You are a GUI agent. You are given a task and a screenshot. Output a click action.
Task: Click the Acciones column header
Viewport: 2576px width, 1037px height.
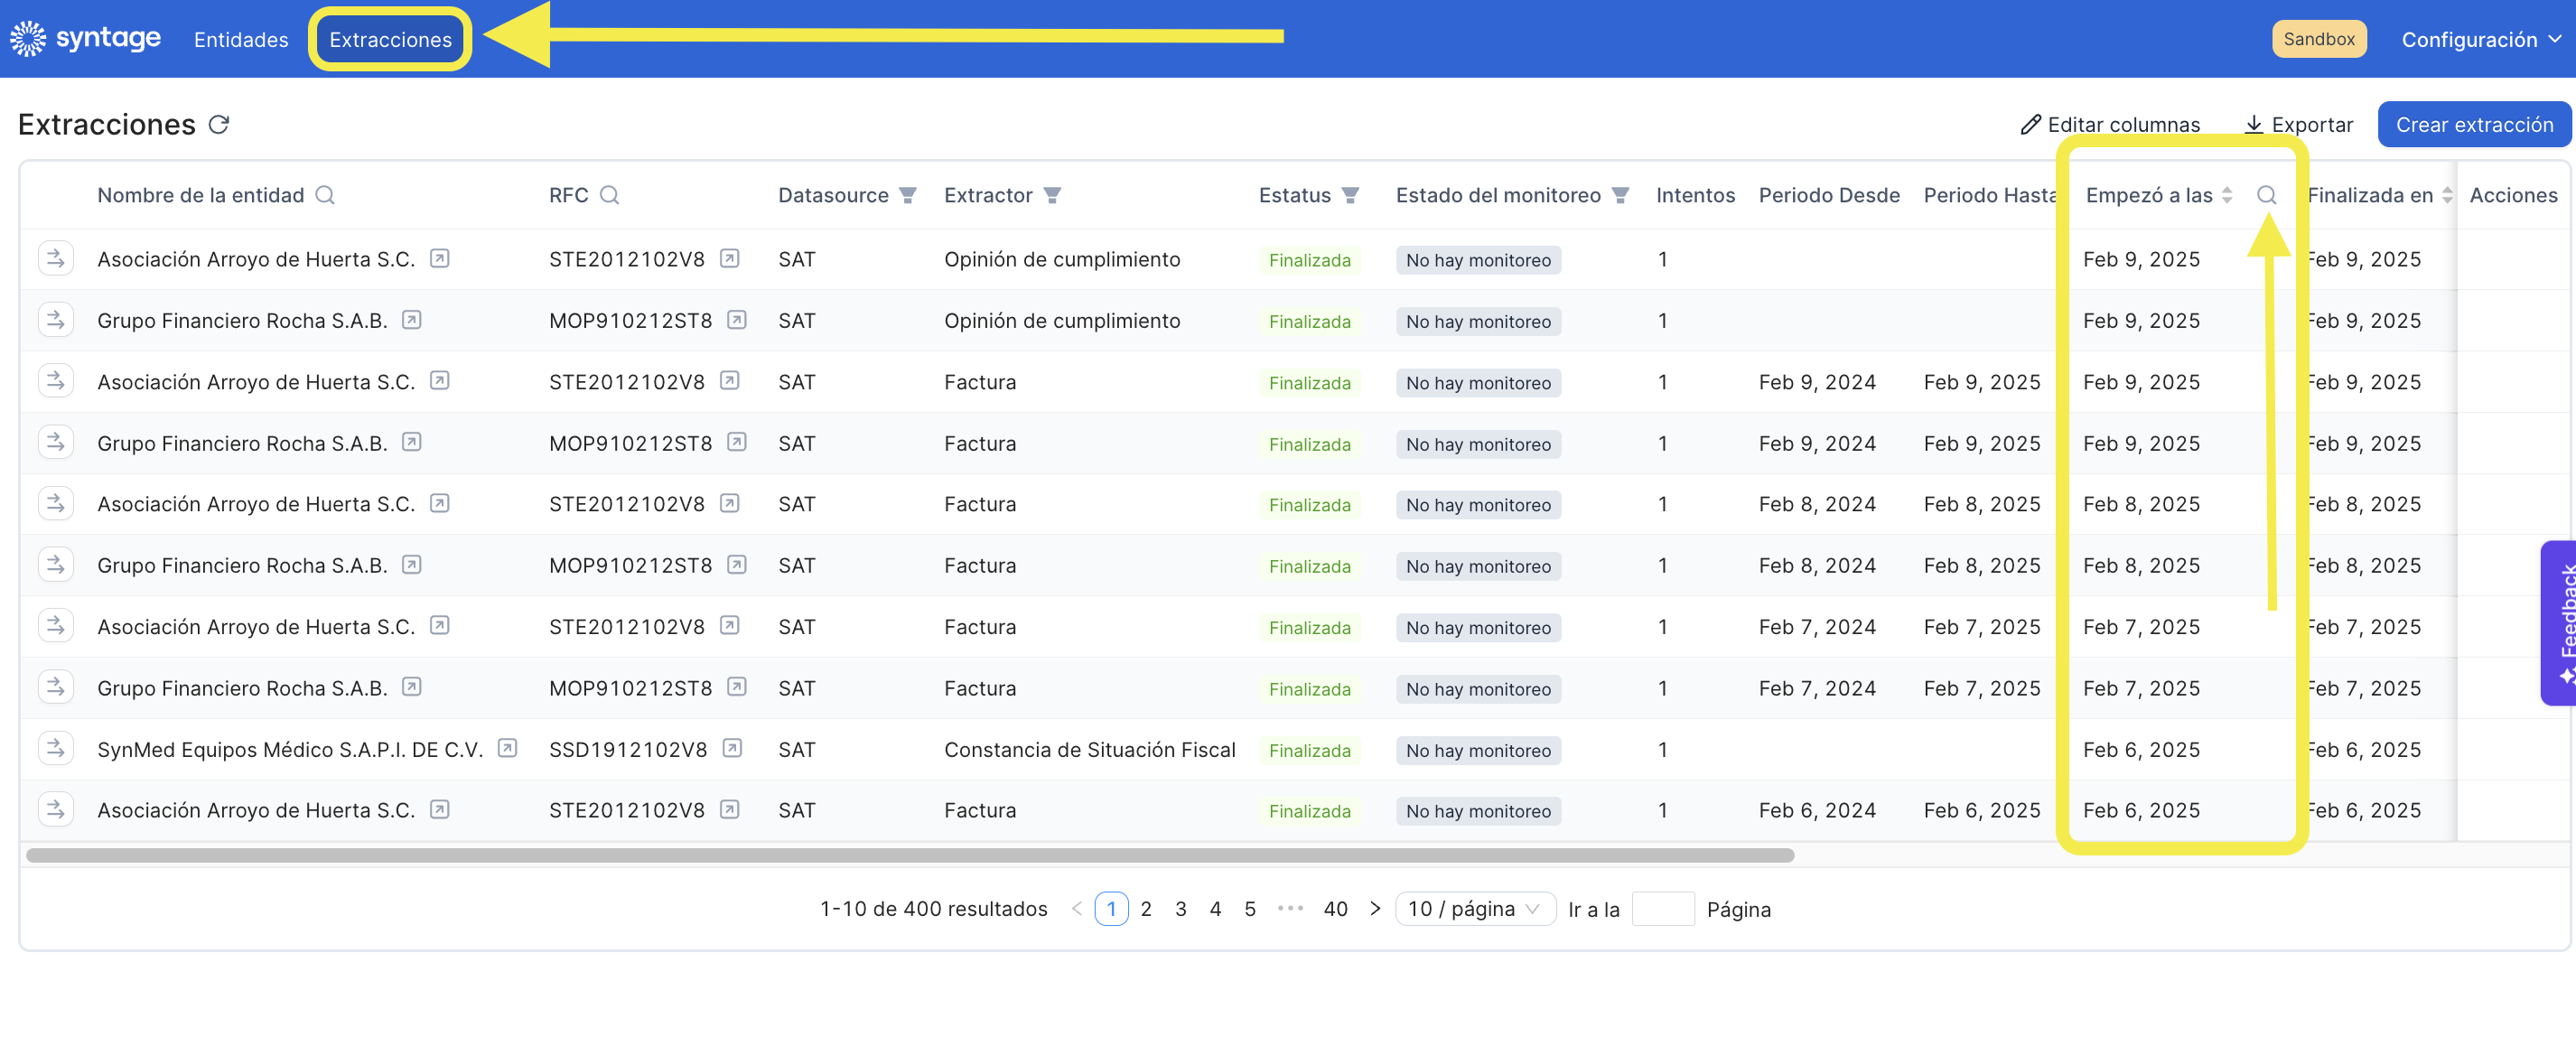point(2513,195)
